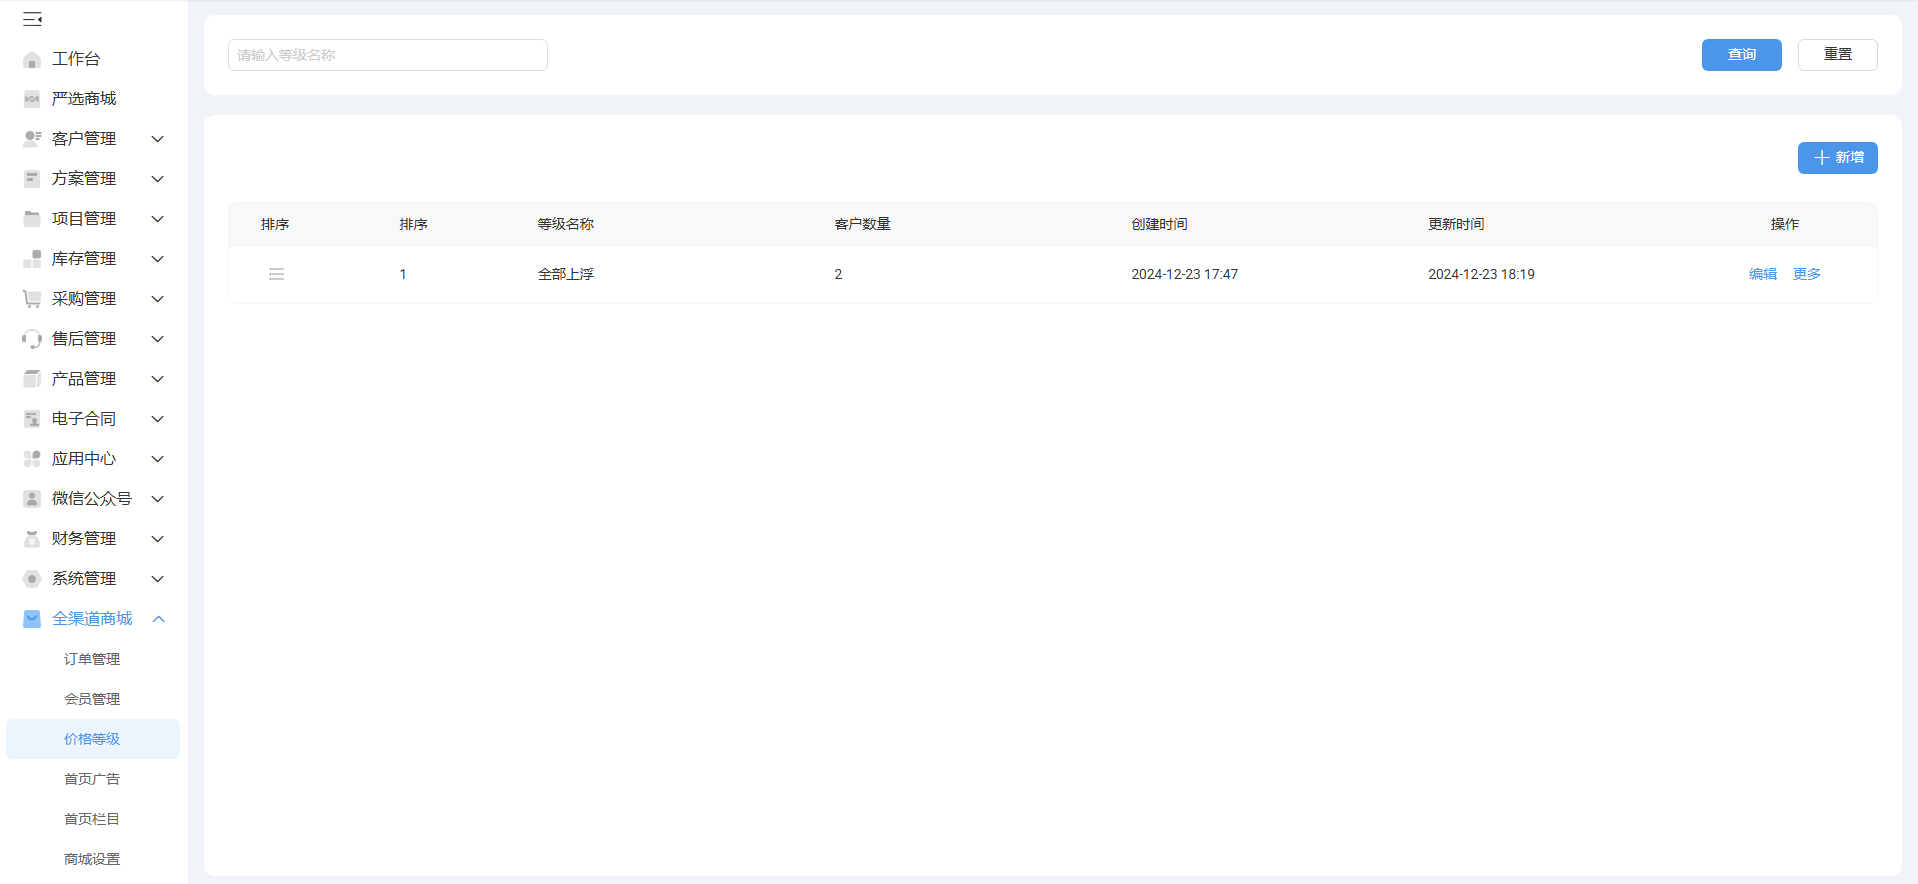Expand the 采购管理 chevron
This screenshot has width=1918, height=884.
pos(157,299)
